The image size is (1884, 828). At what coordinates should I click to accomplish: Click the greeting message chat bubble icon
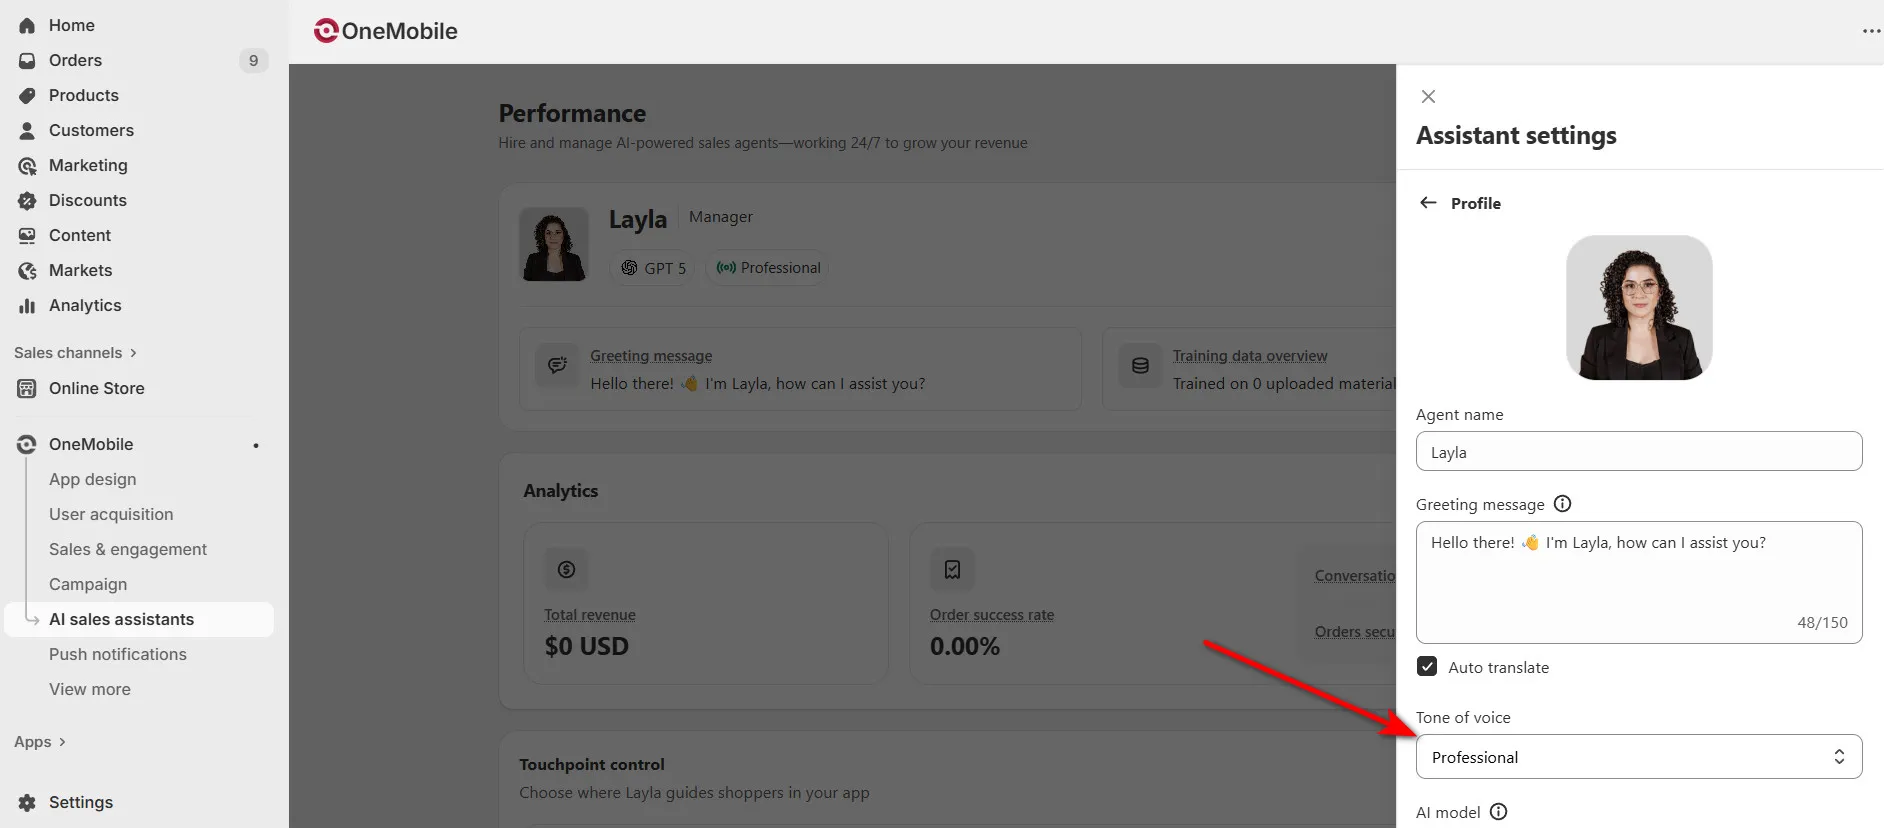coord(557,366)
